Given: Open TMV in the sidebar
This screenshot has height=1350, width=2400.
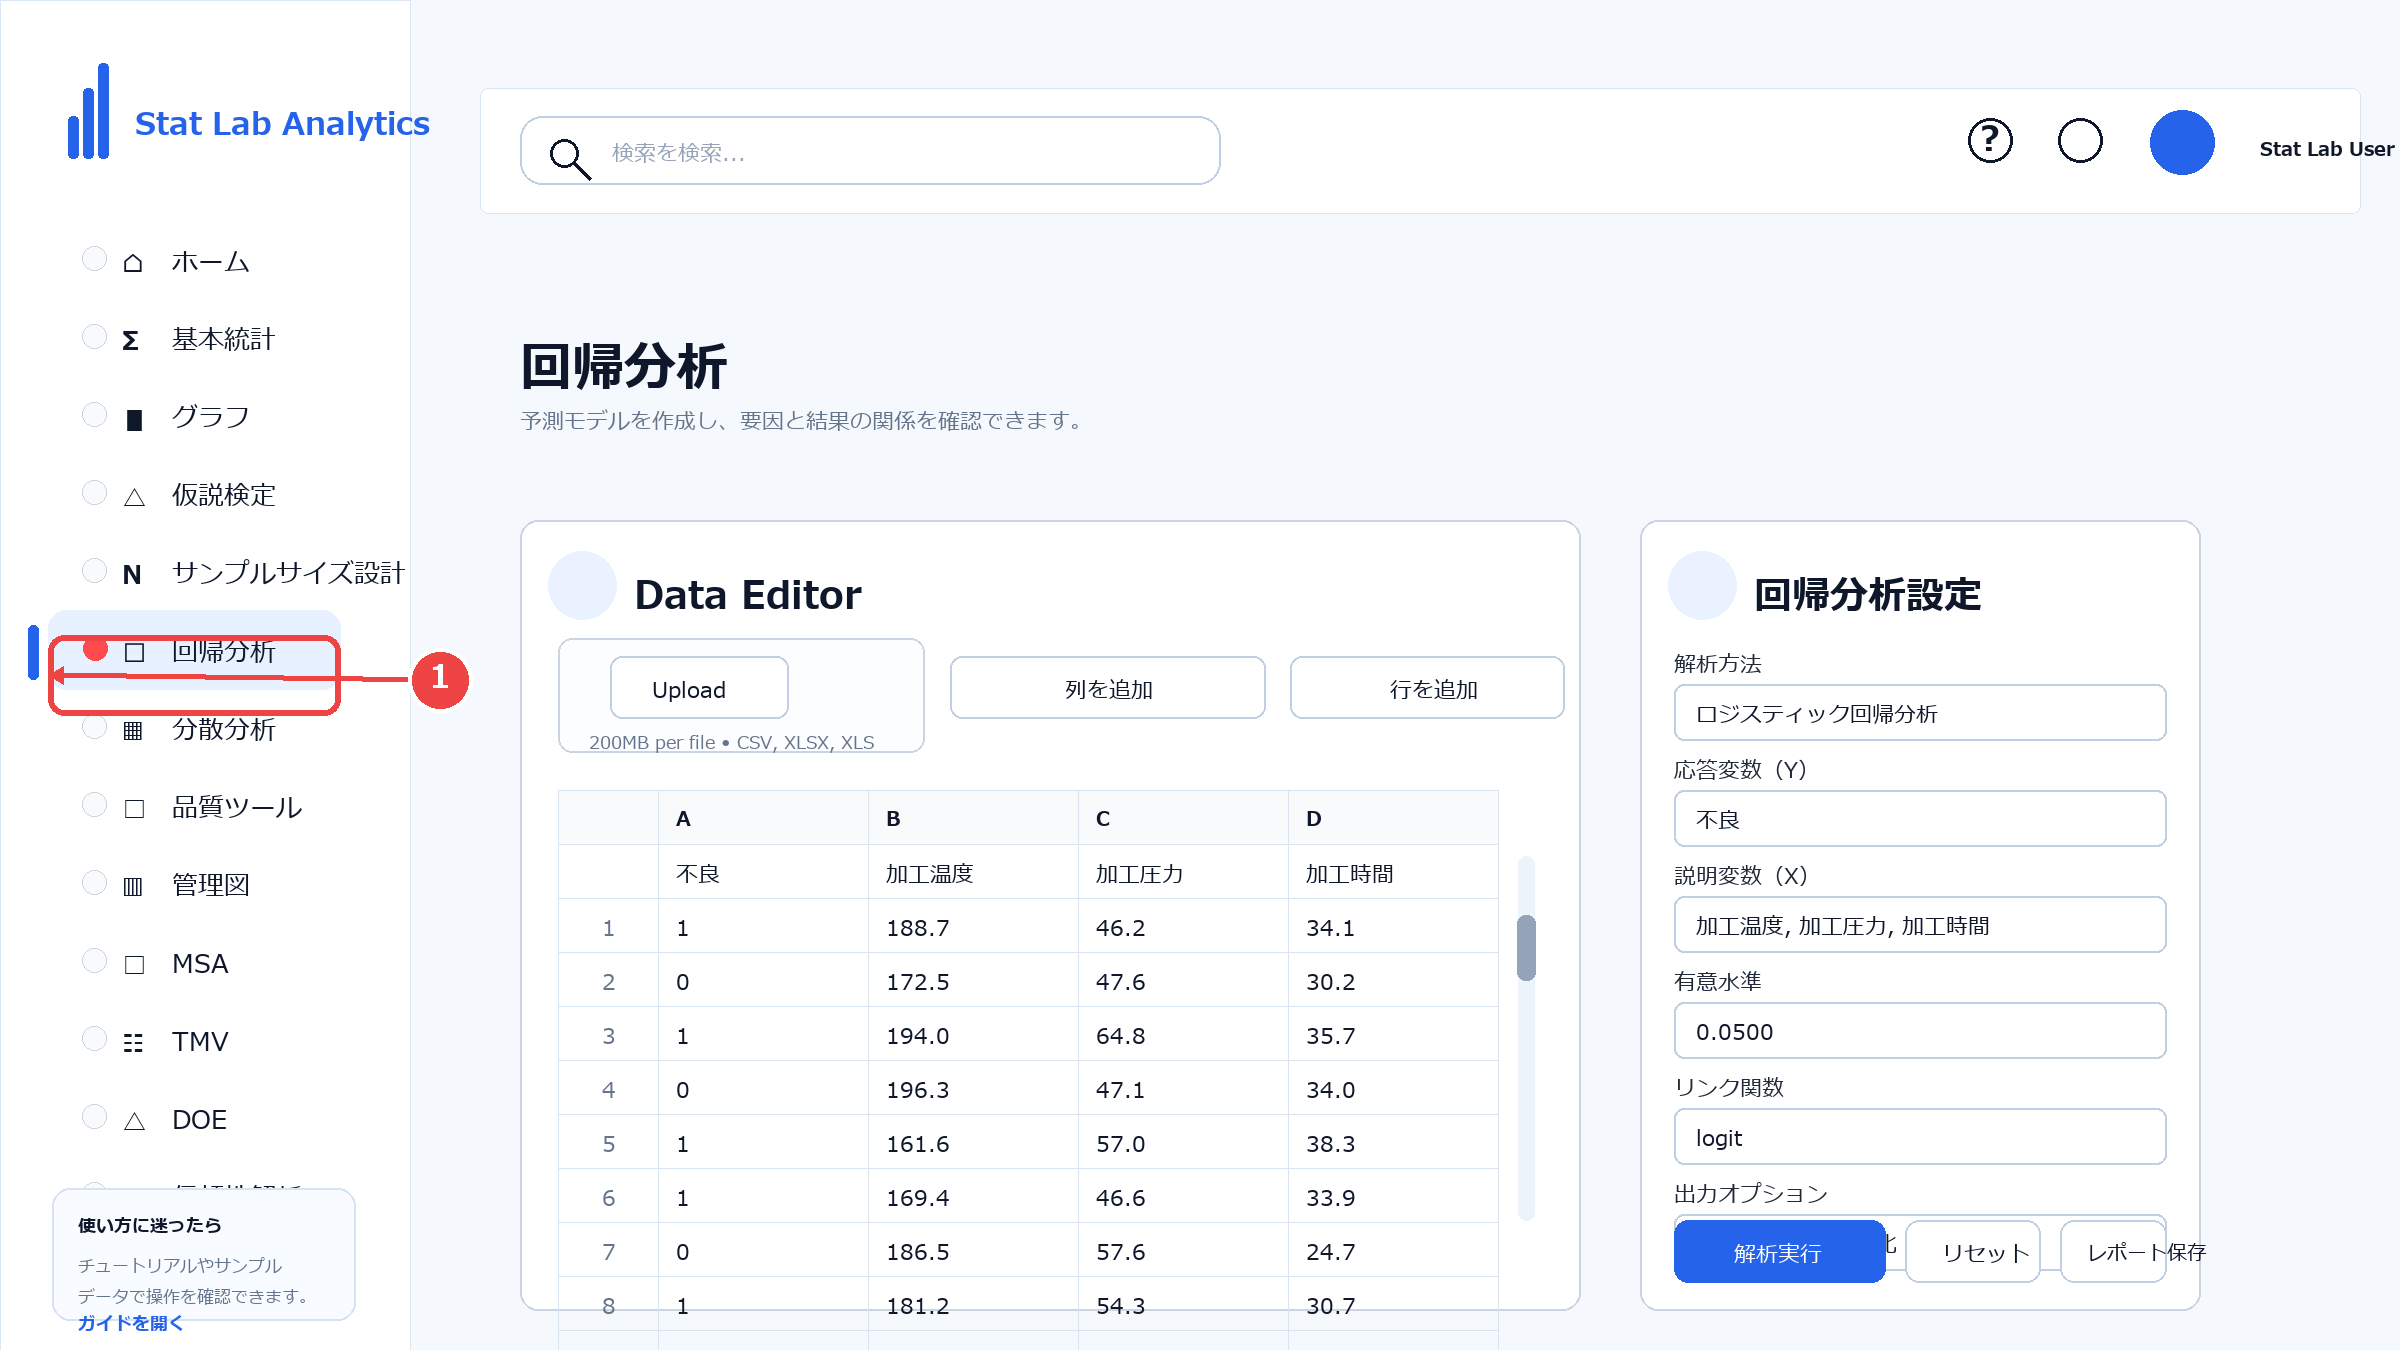Looking at the screenshot, I should tap(200, 1042).
